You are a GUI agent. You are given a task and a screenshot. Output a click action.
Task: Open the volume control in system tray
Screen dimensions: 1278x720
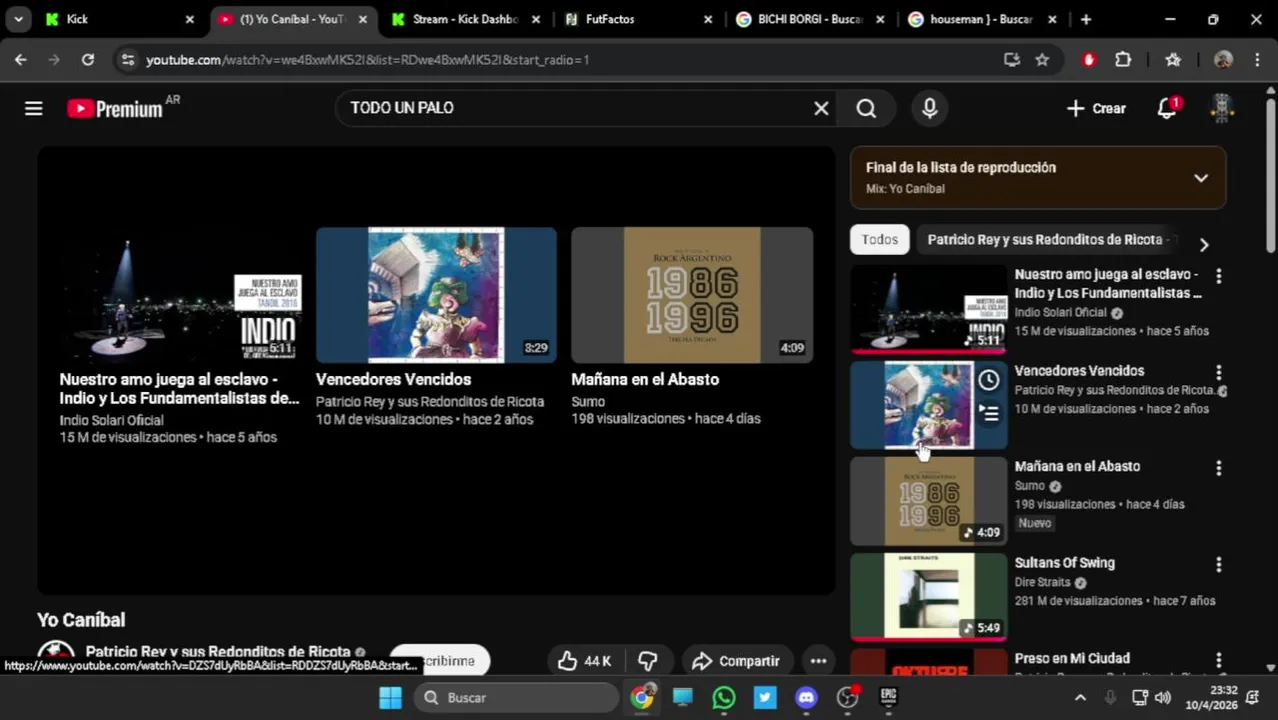click(1163, 697)
